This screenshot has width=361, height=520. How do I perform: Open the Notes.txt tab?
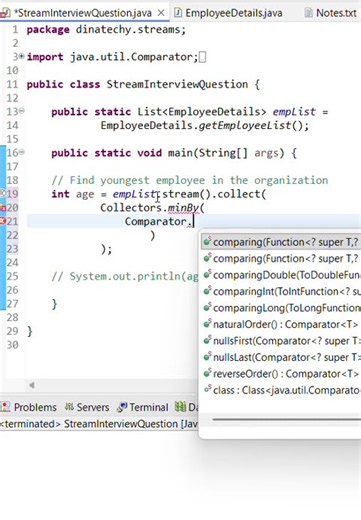[x=336, y=13]
